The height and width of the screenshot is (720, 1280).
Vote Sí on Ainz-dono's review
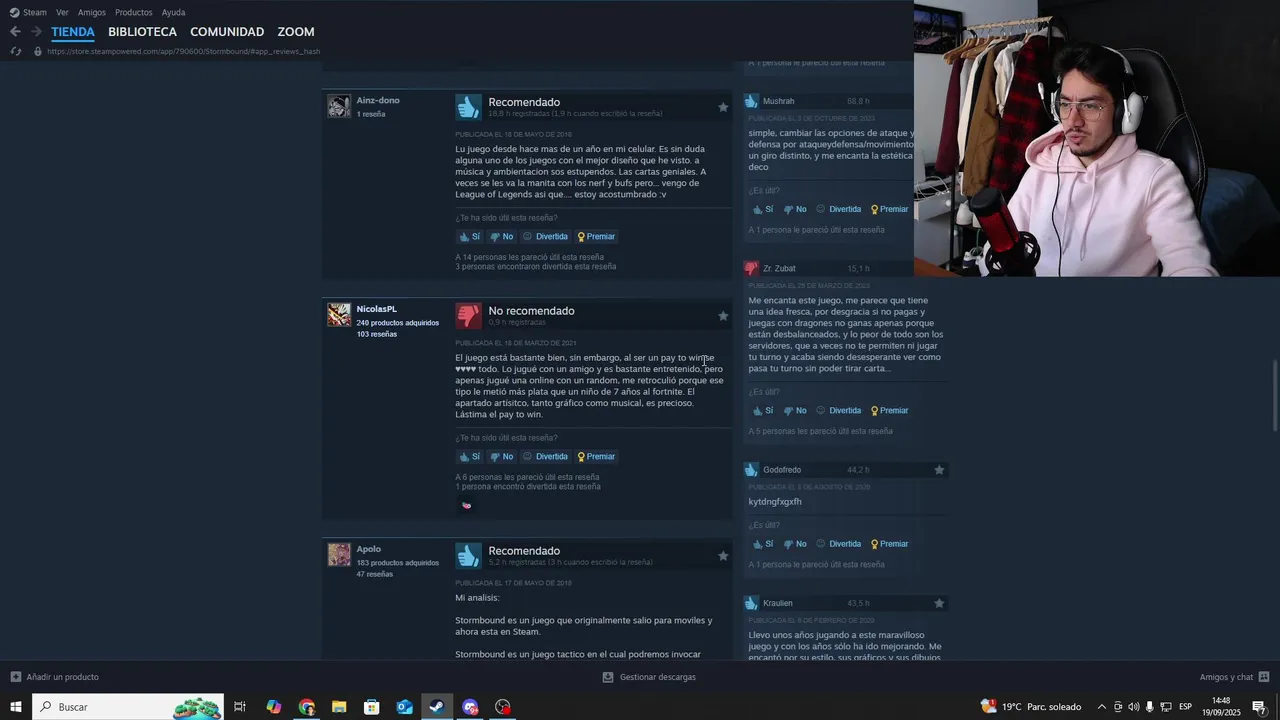point(469,237)
